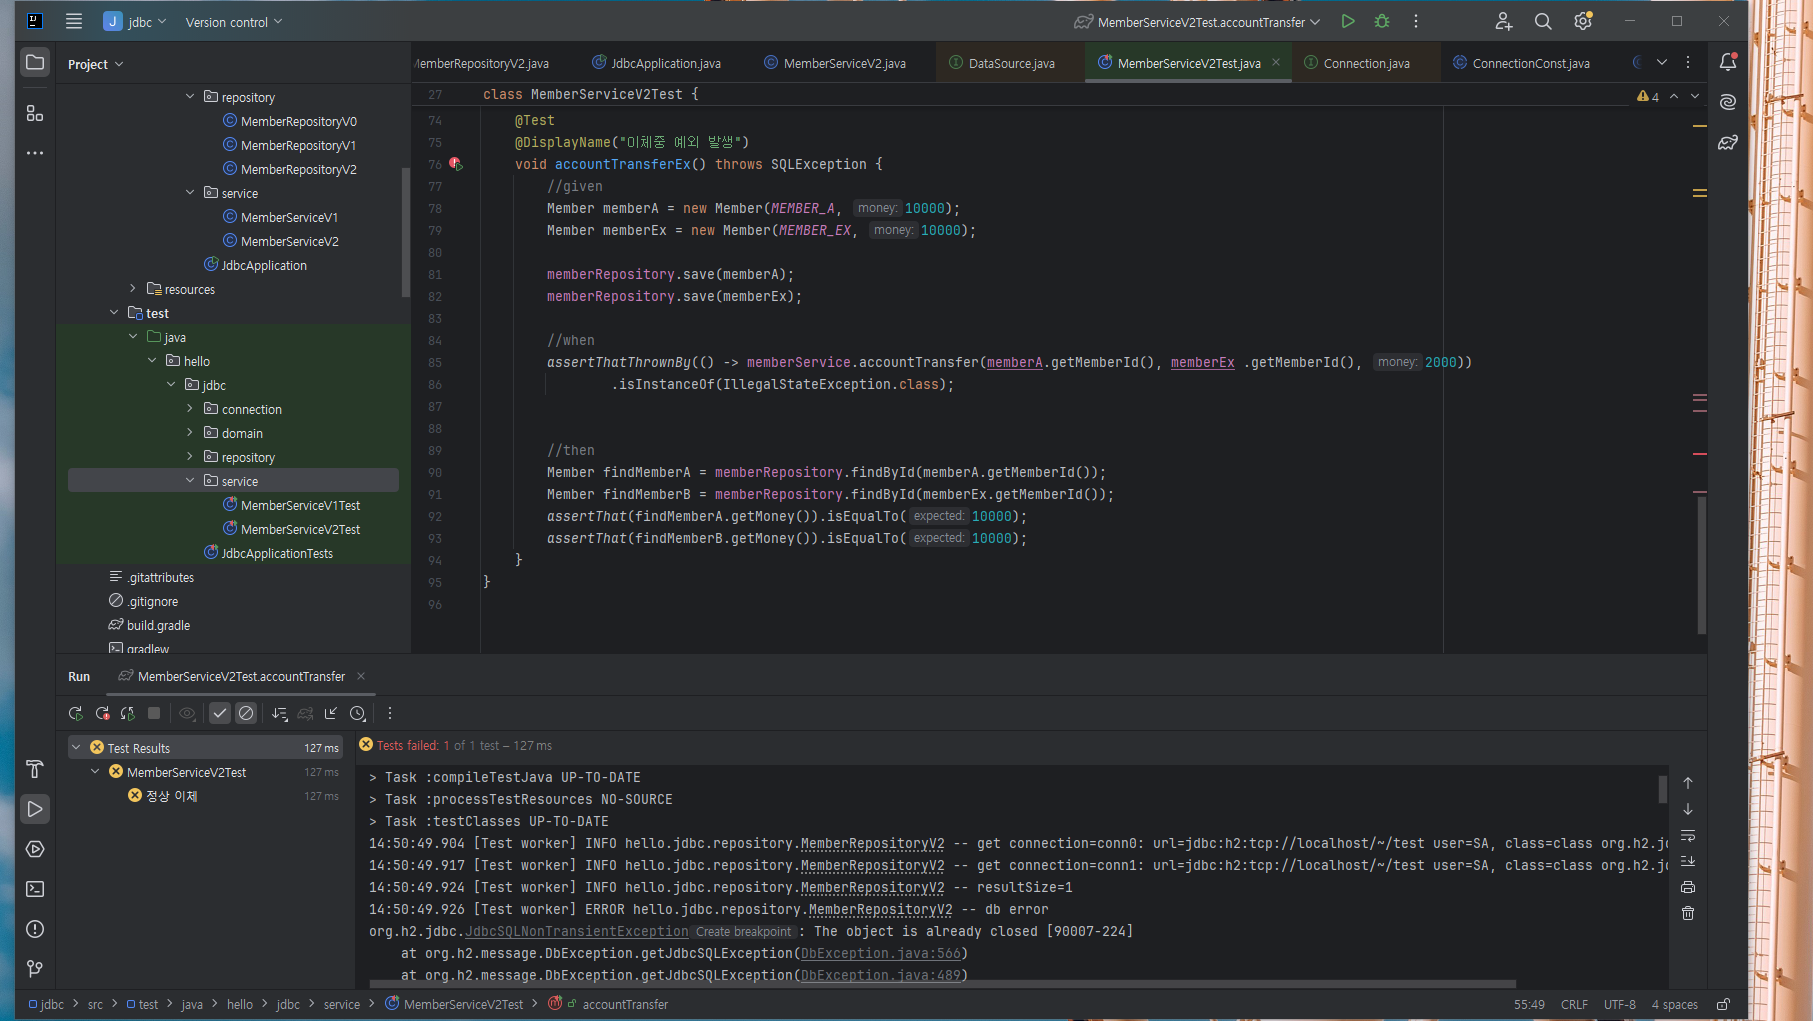Open DbException.java:566 stack trace link

(880, 954)
